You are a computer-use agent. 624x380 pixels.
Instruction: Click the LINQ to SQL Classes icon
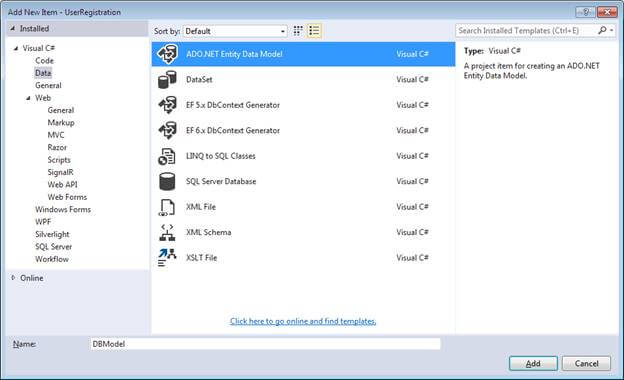tap(167, 156)
